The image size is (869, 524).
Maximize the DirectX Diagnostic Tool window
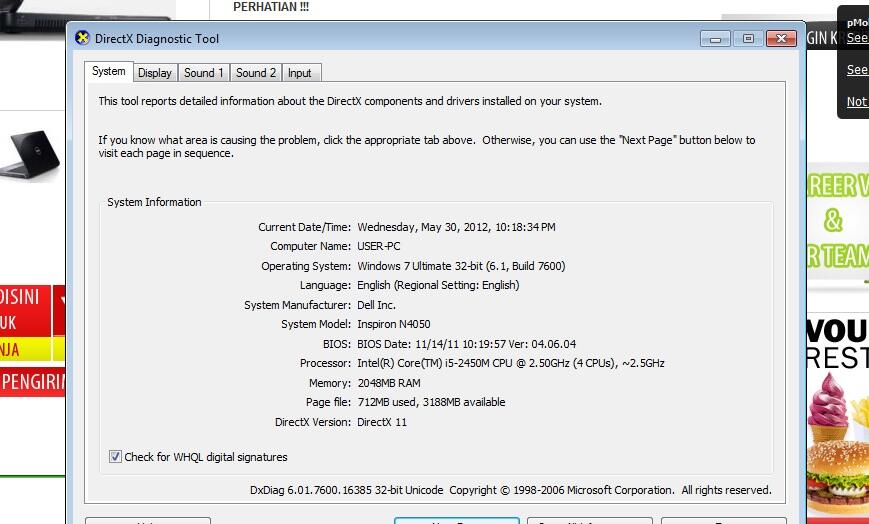(x=748, y=39)
